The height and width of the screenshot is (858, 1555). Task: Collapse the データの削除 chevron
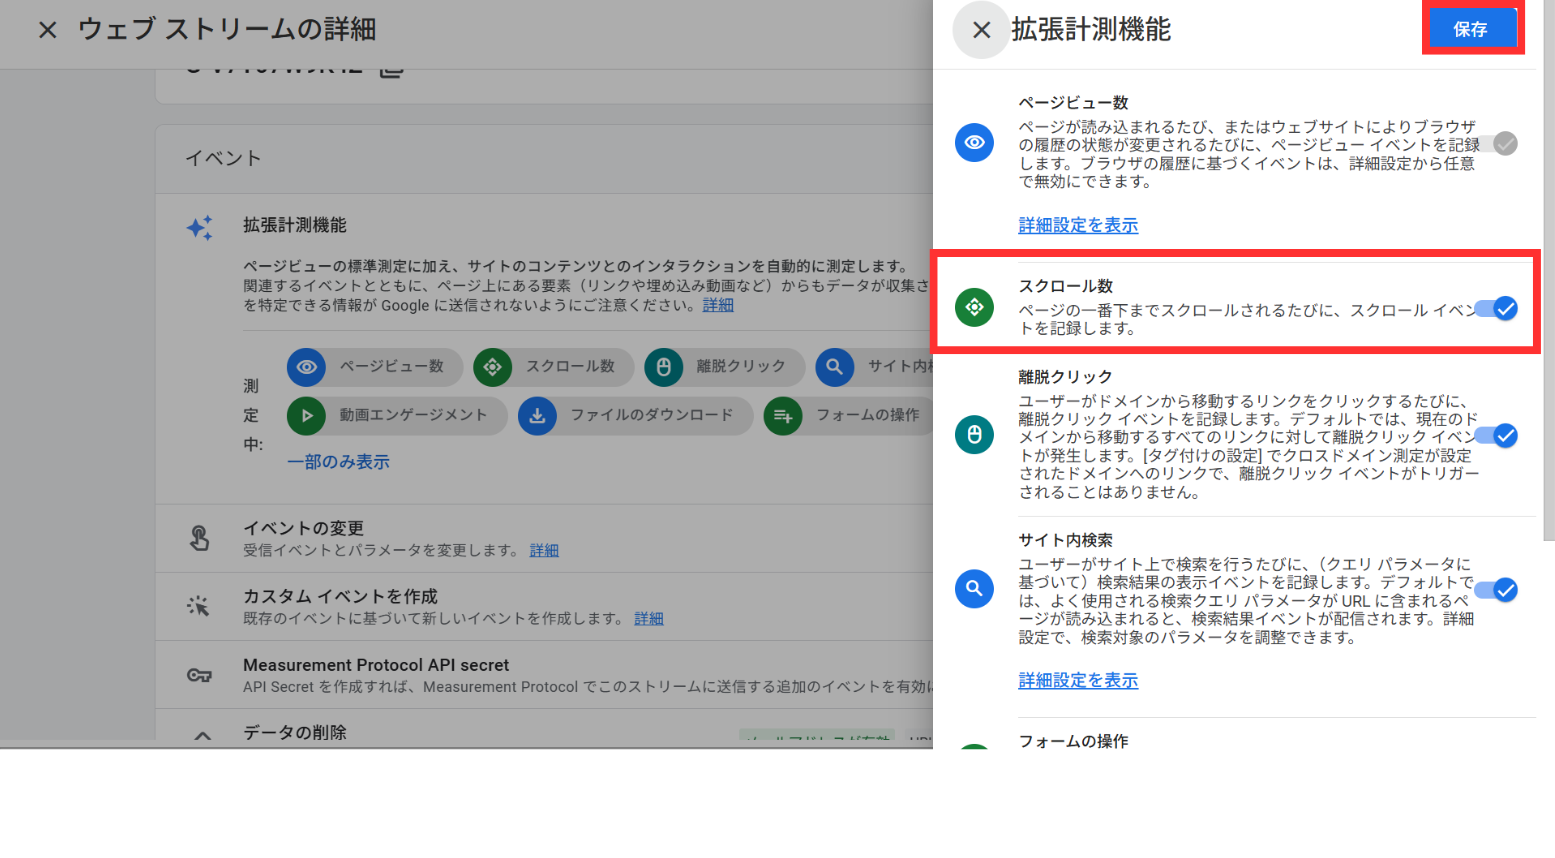(x=202, y=736)
